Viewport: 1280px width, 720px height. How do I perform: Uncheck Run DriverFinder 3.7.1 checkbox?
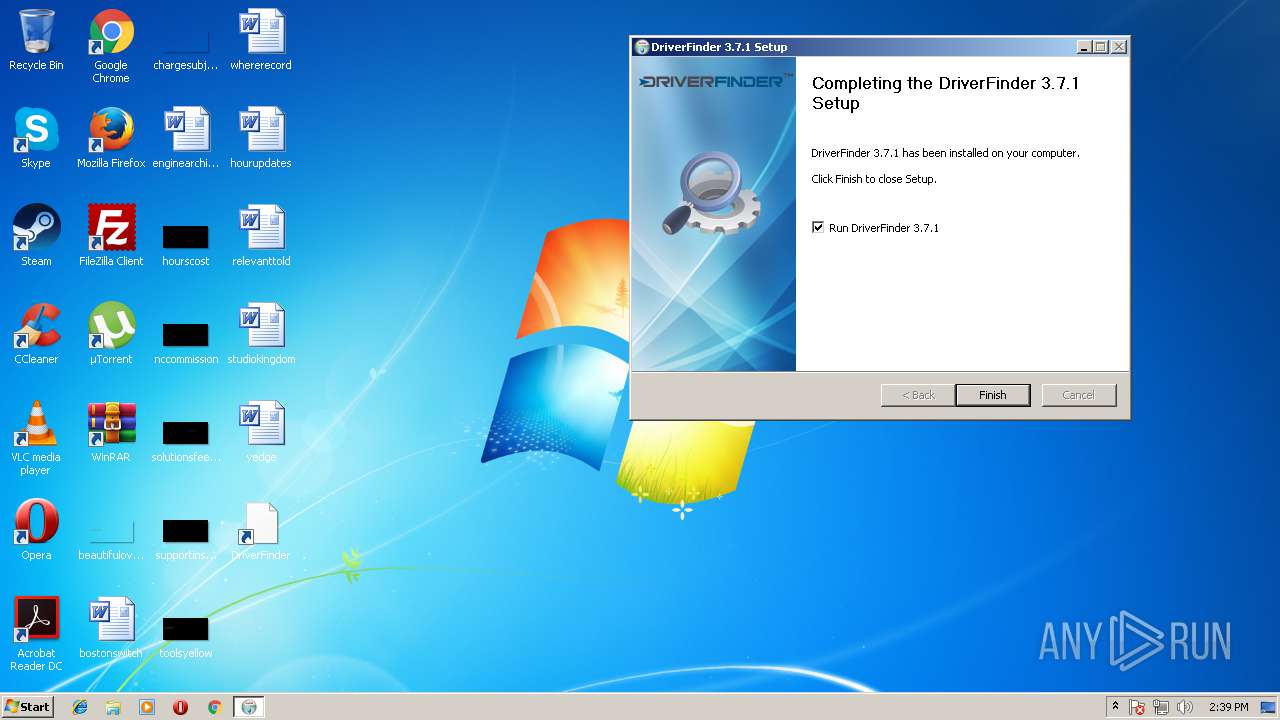click(819, 228)
